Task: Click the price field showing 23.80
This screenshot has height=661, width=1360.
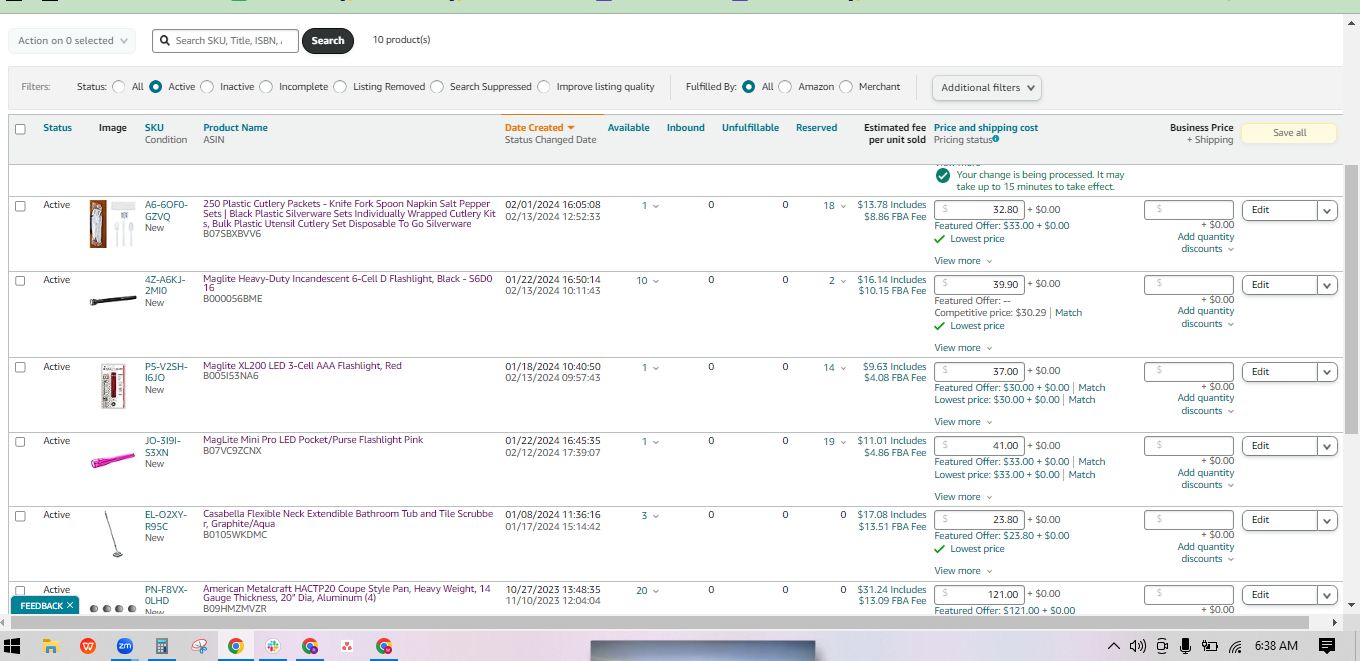Action: [x=979, y=520]
